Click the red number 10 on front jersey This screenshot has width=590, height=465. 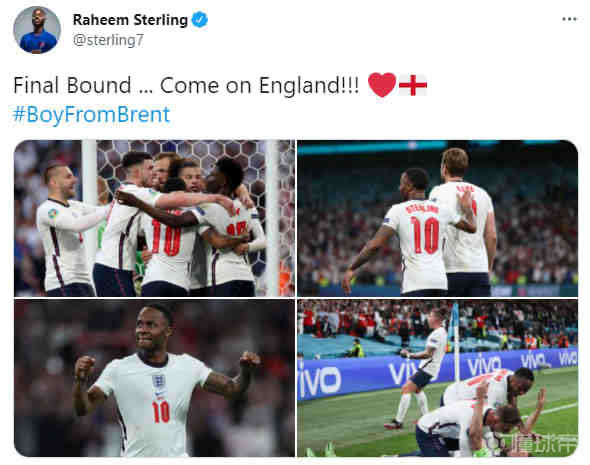pyautogui.click(x=161, y=411)
